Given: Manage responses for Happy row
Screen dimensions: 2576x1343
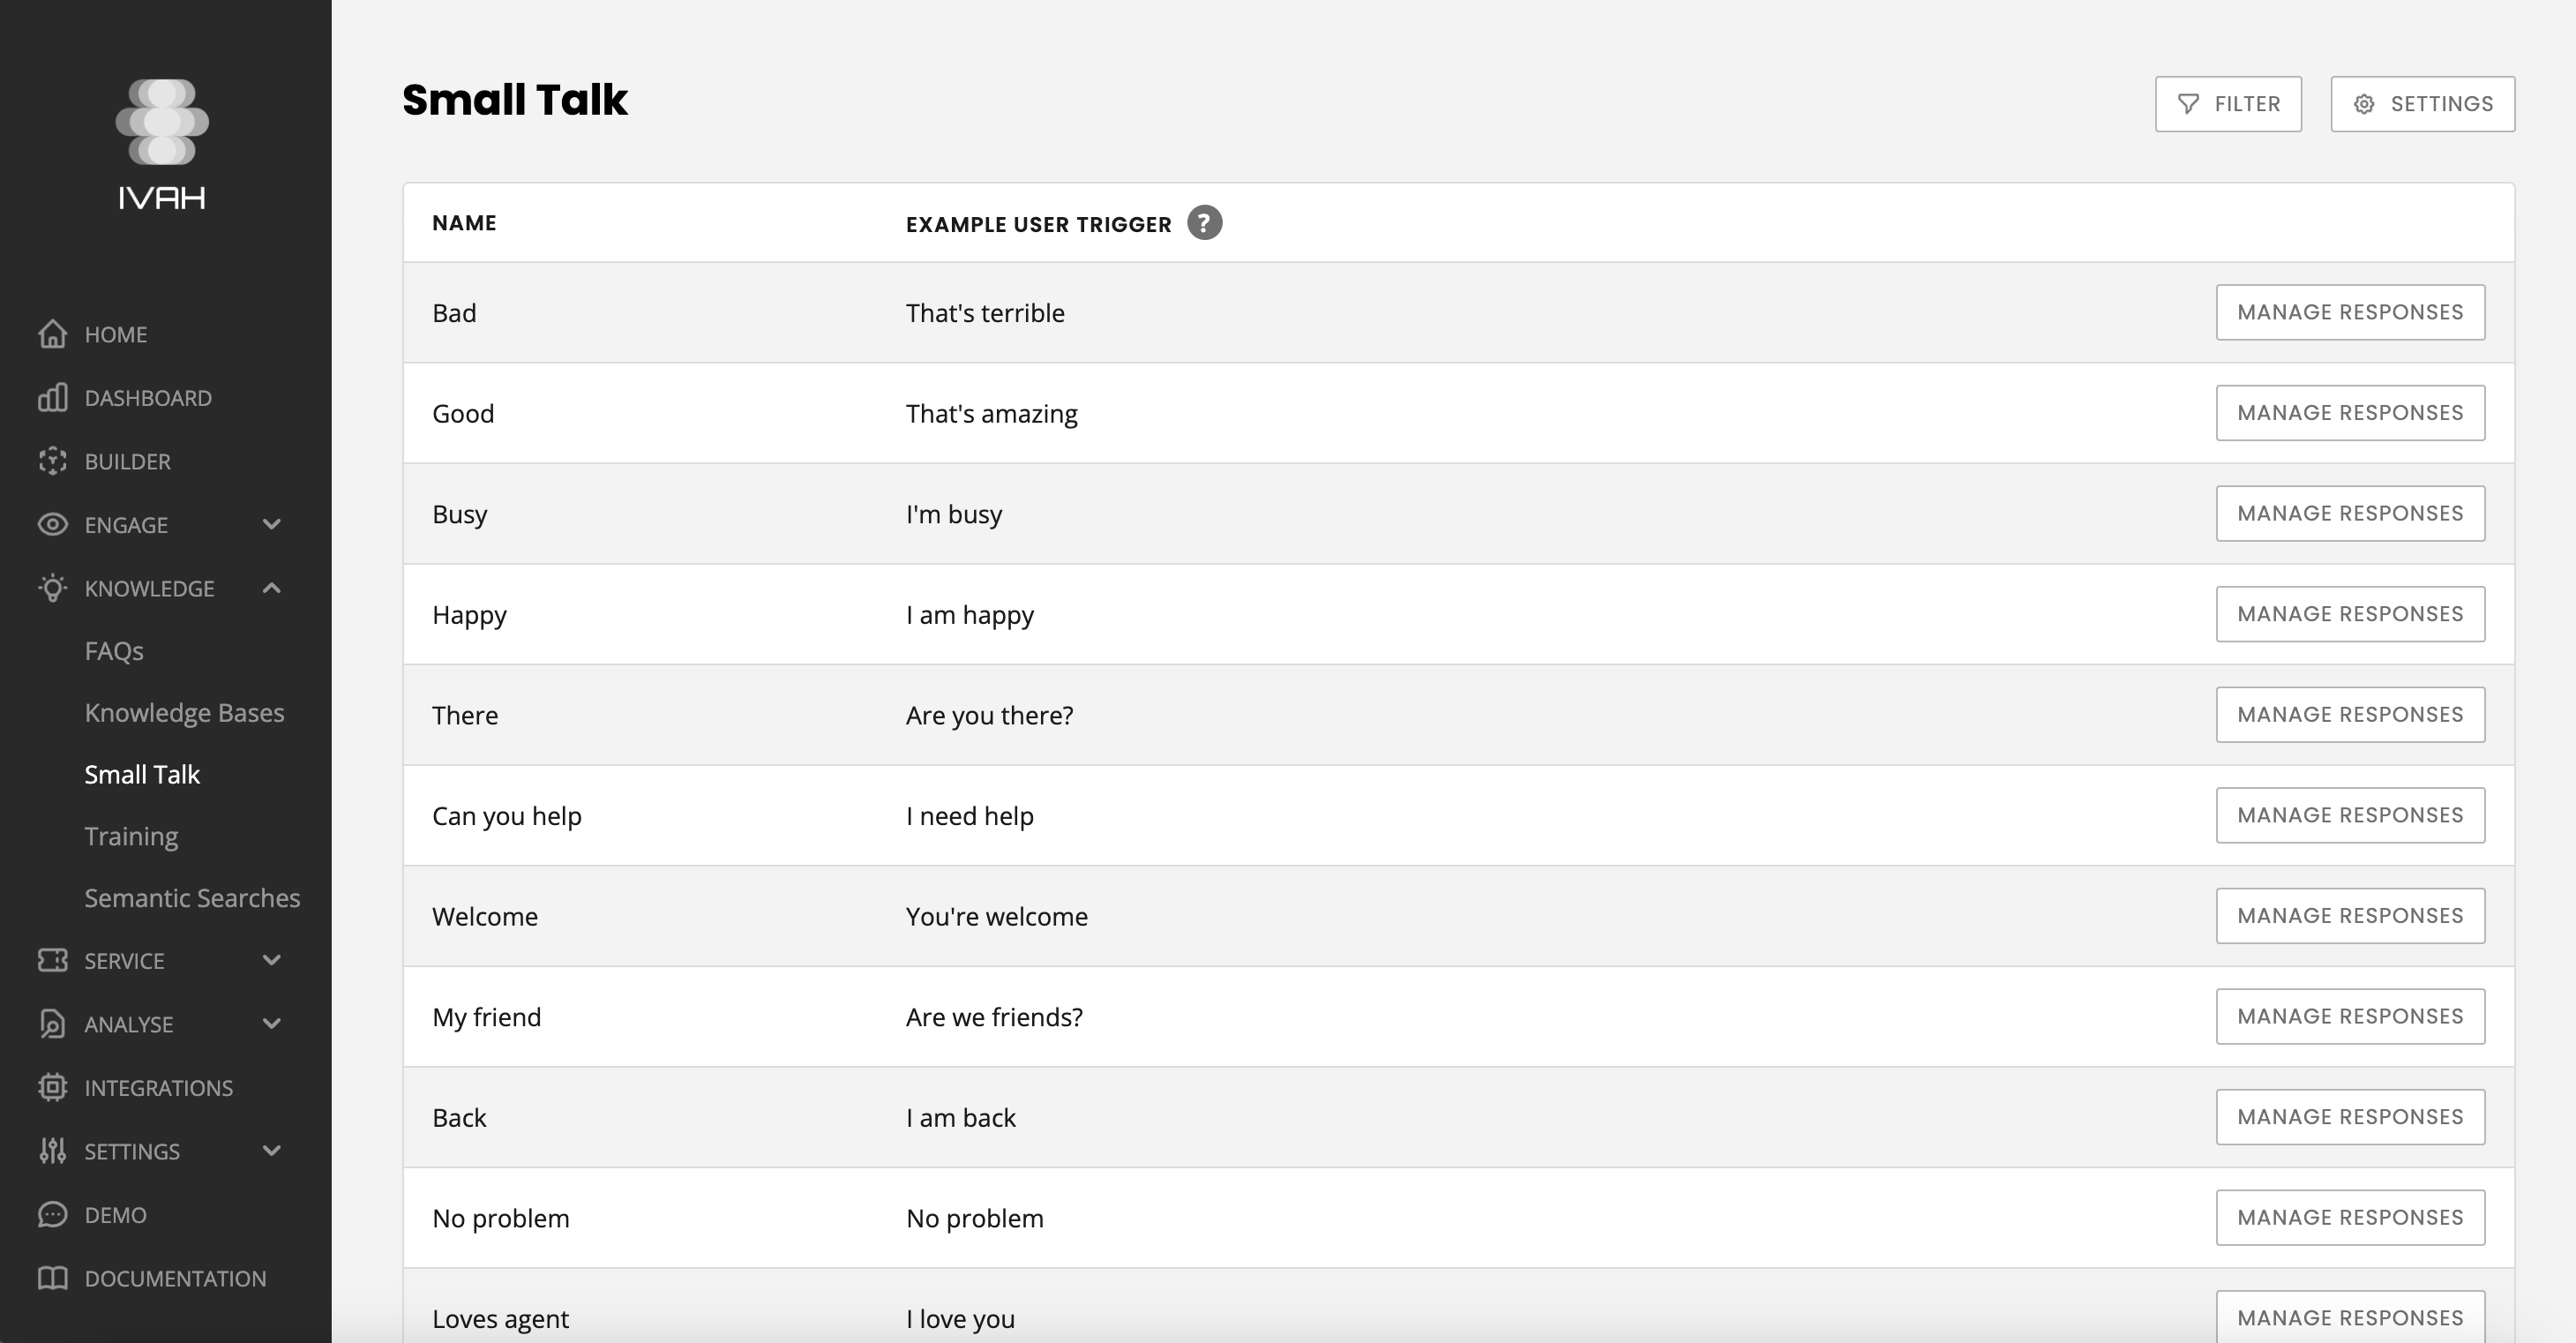Looking at the screenshot, I should point(2349,614).
